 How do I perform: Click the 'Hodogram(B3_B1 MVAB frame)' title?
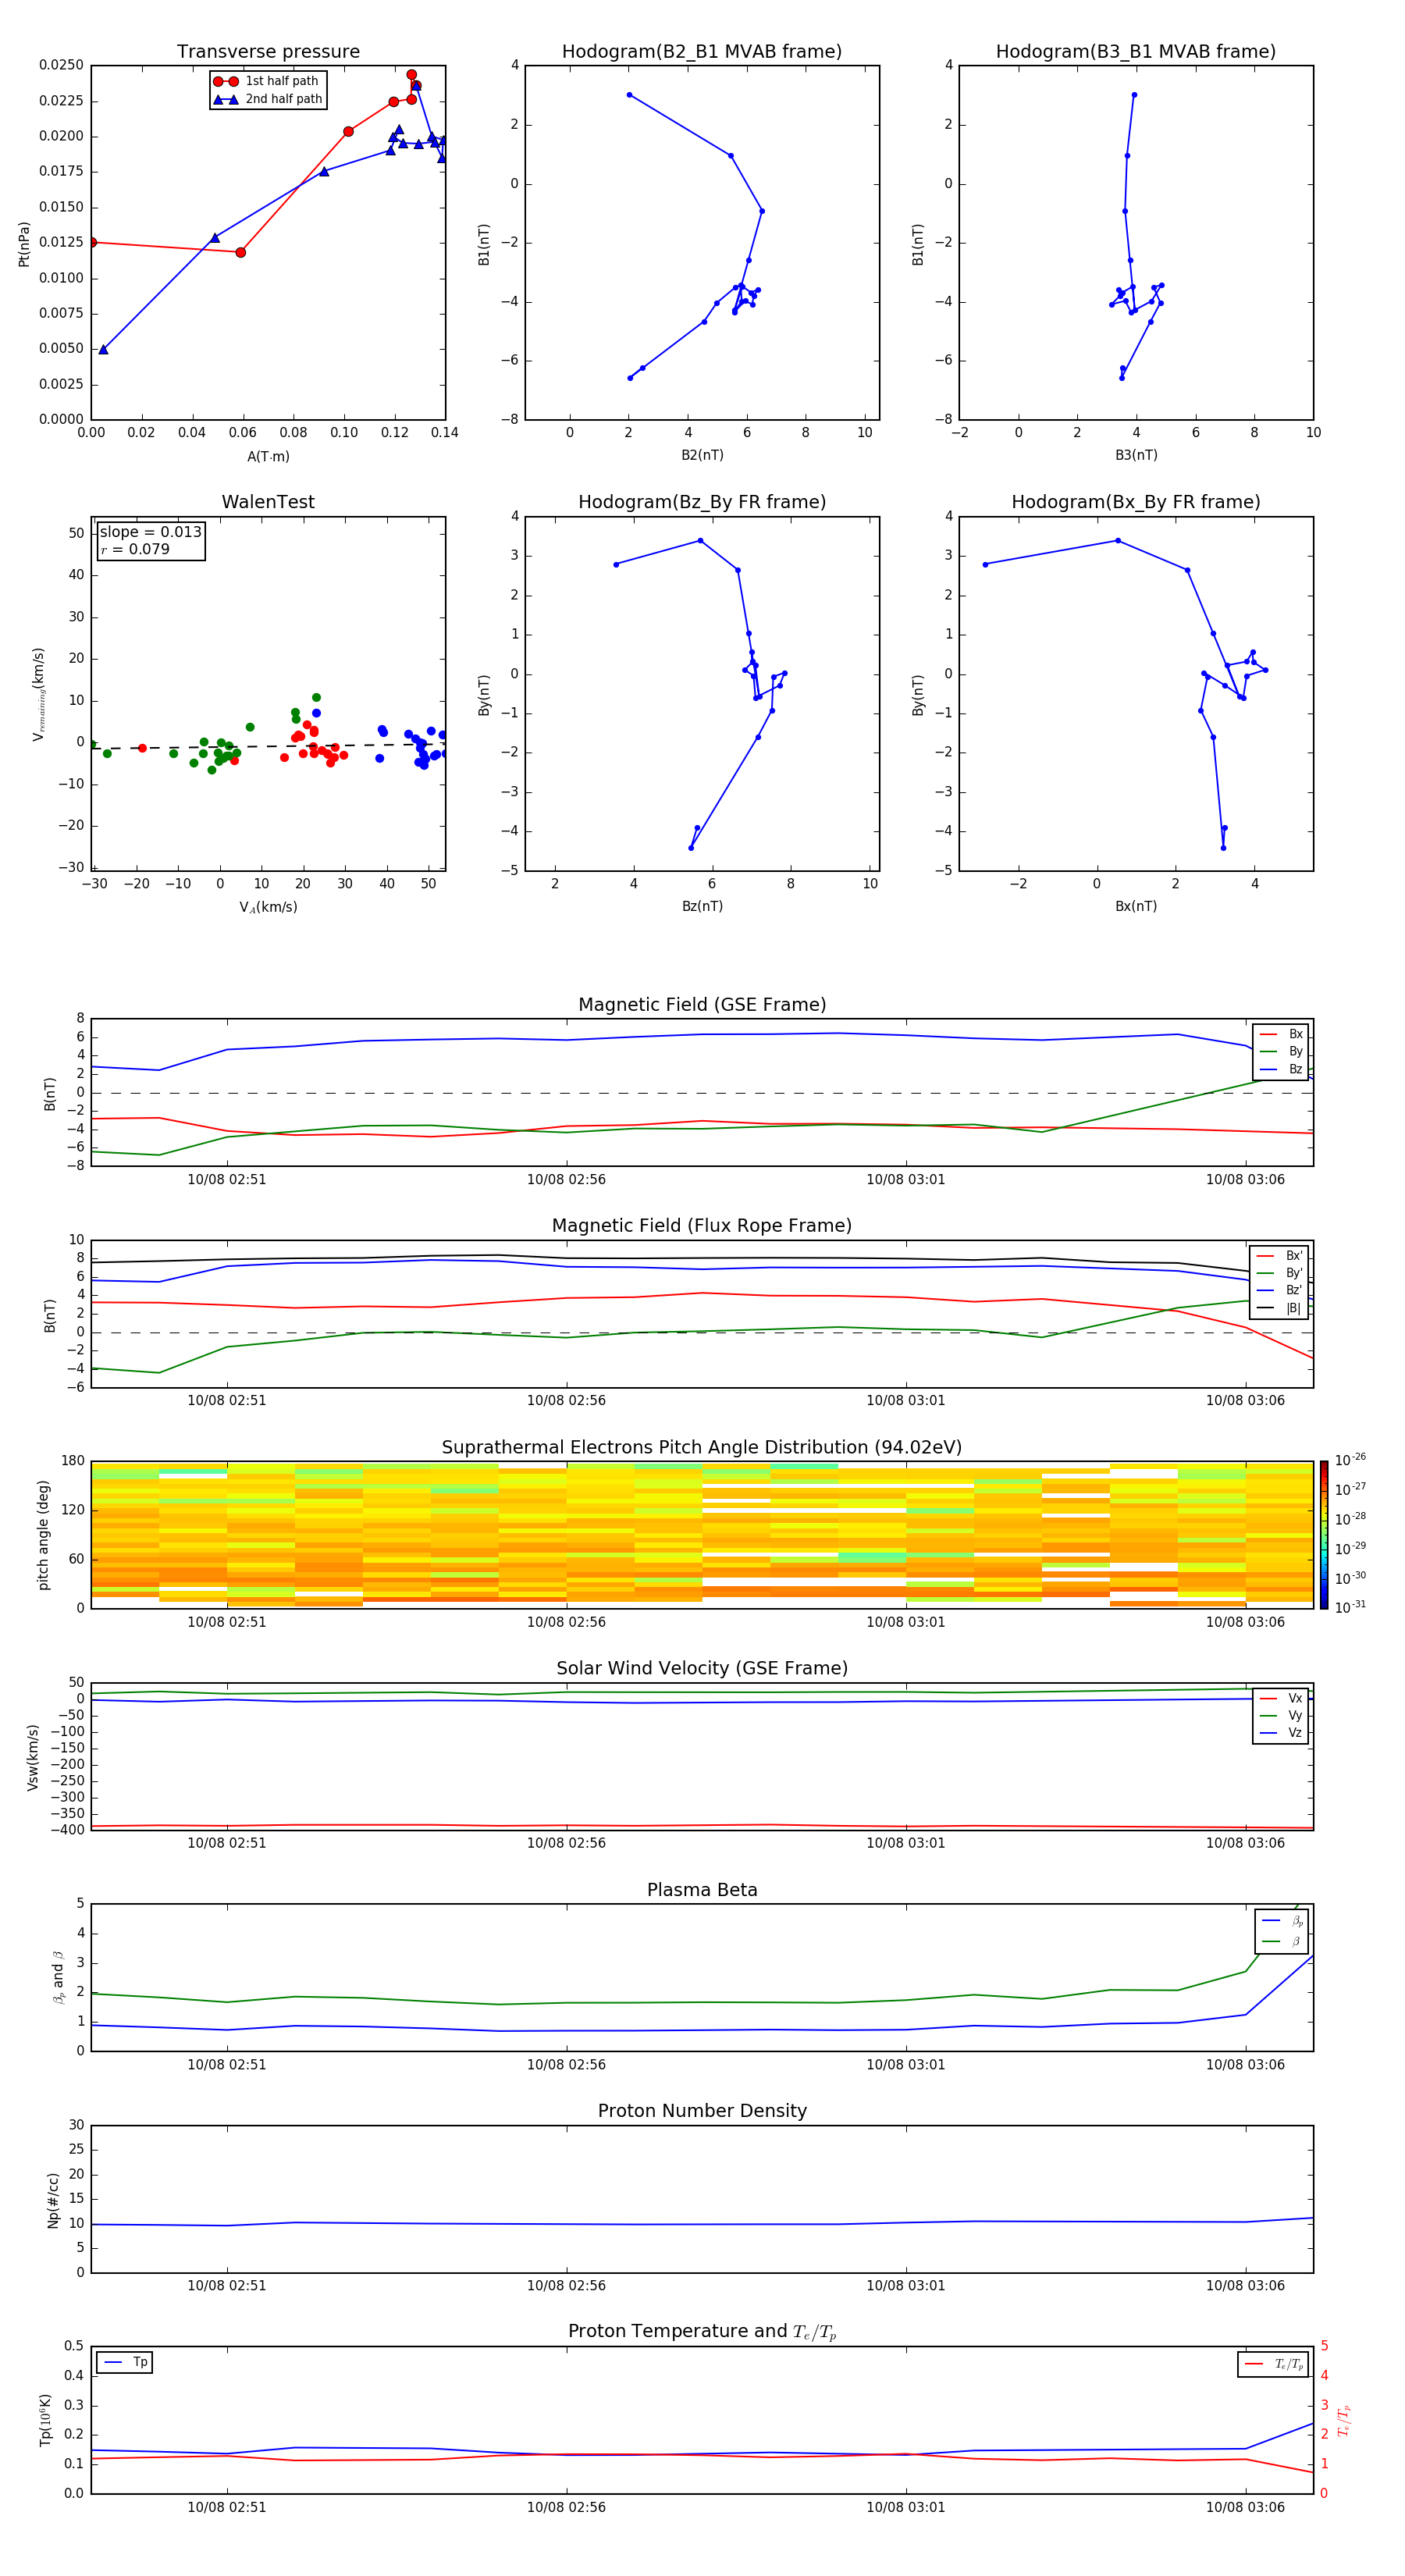click(1136, 52)
